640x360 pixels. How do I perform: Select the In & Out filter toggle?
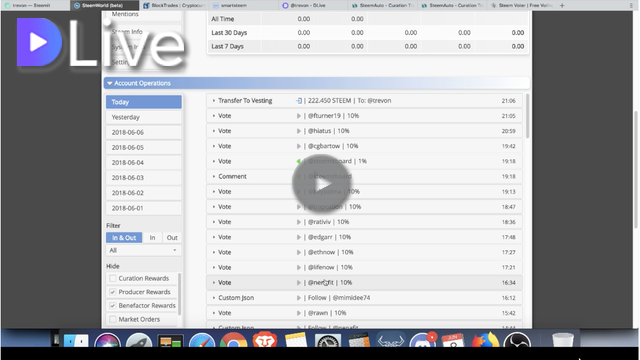coord(124,238)
